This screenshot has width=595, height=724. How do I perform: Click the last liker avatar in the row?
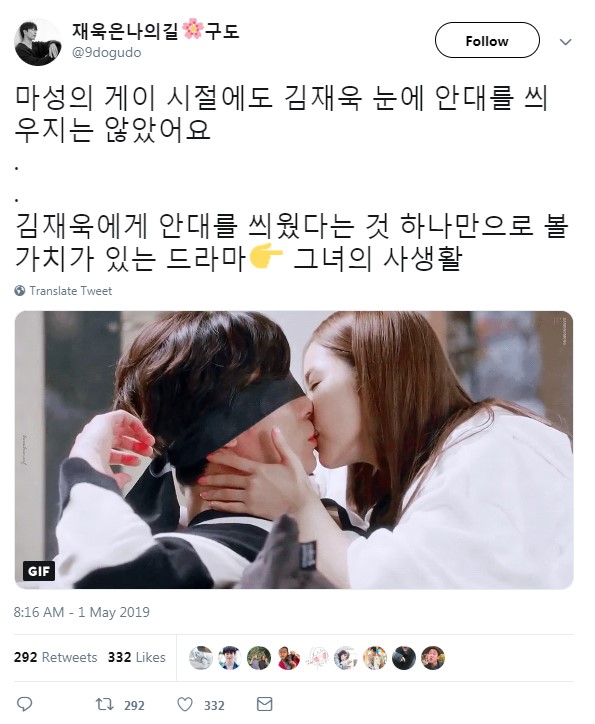coord(433,658)
